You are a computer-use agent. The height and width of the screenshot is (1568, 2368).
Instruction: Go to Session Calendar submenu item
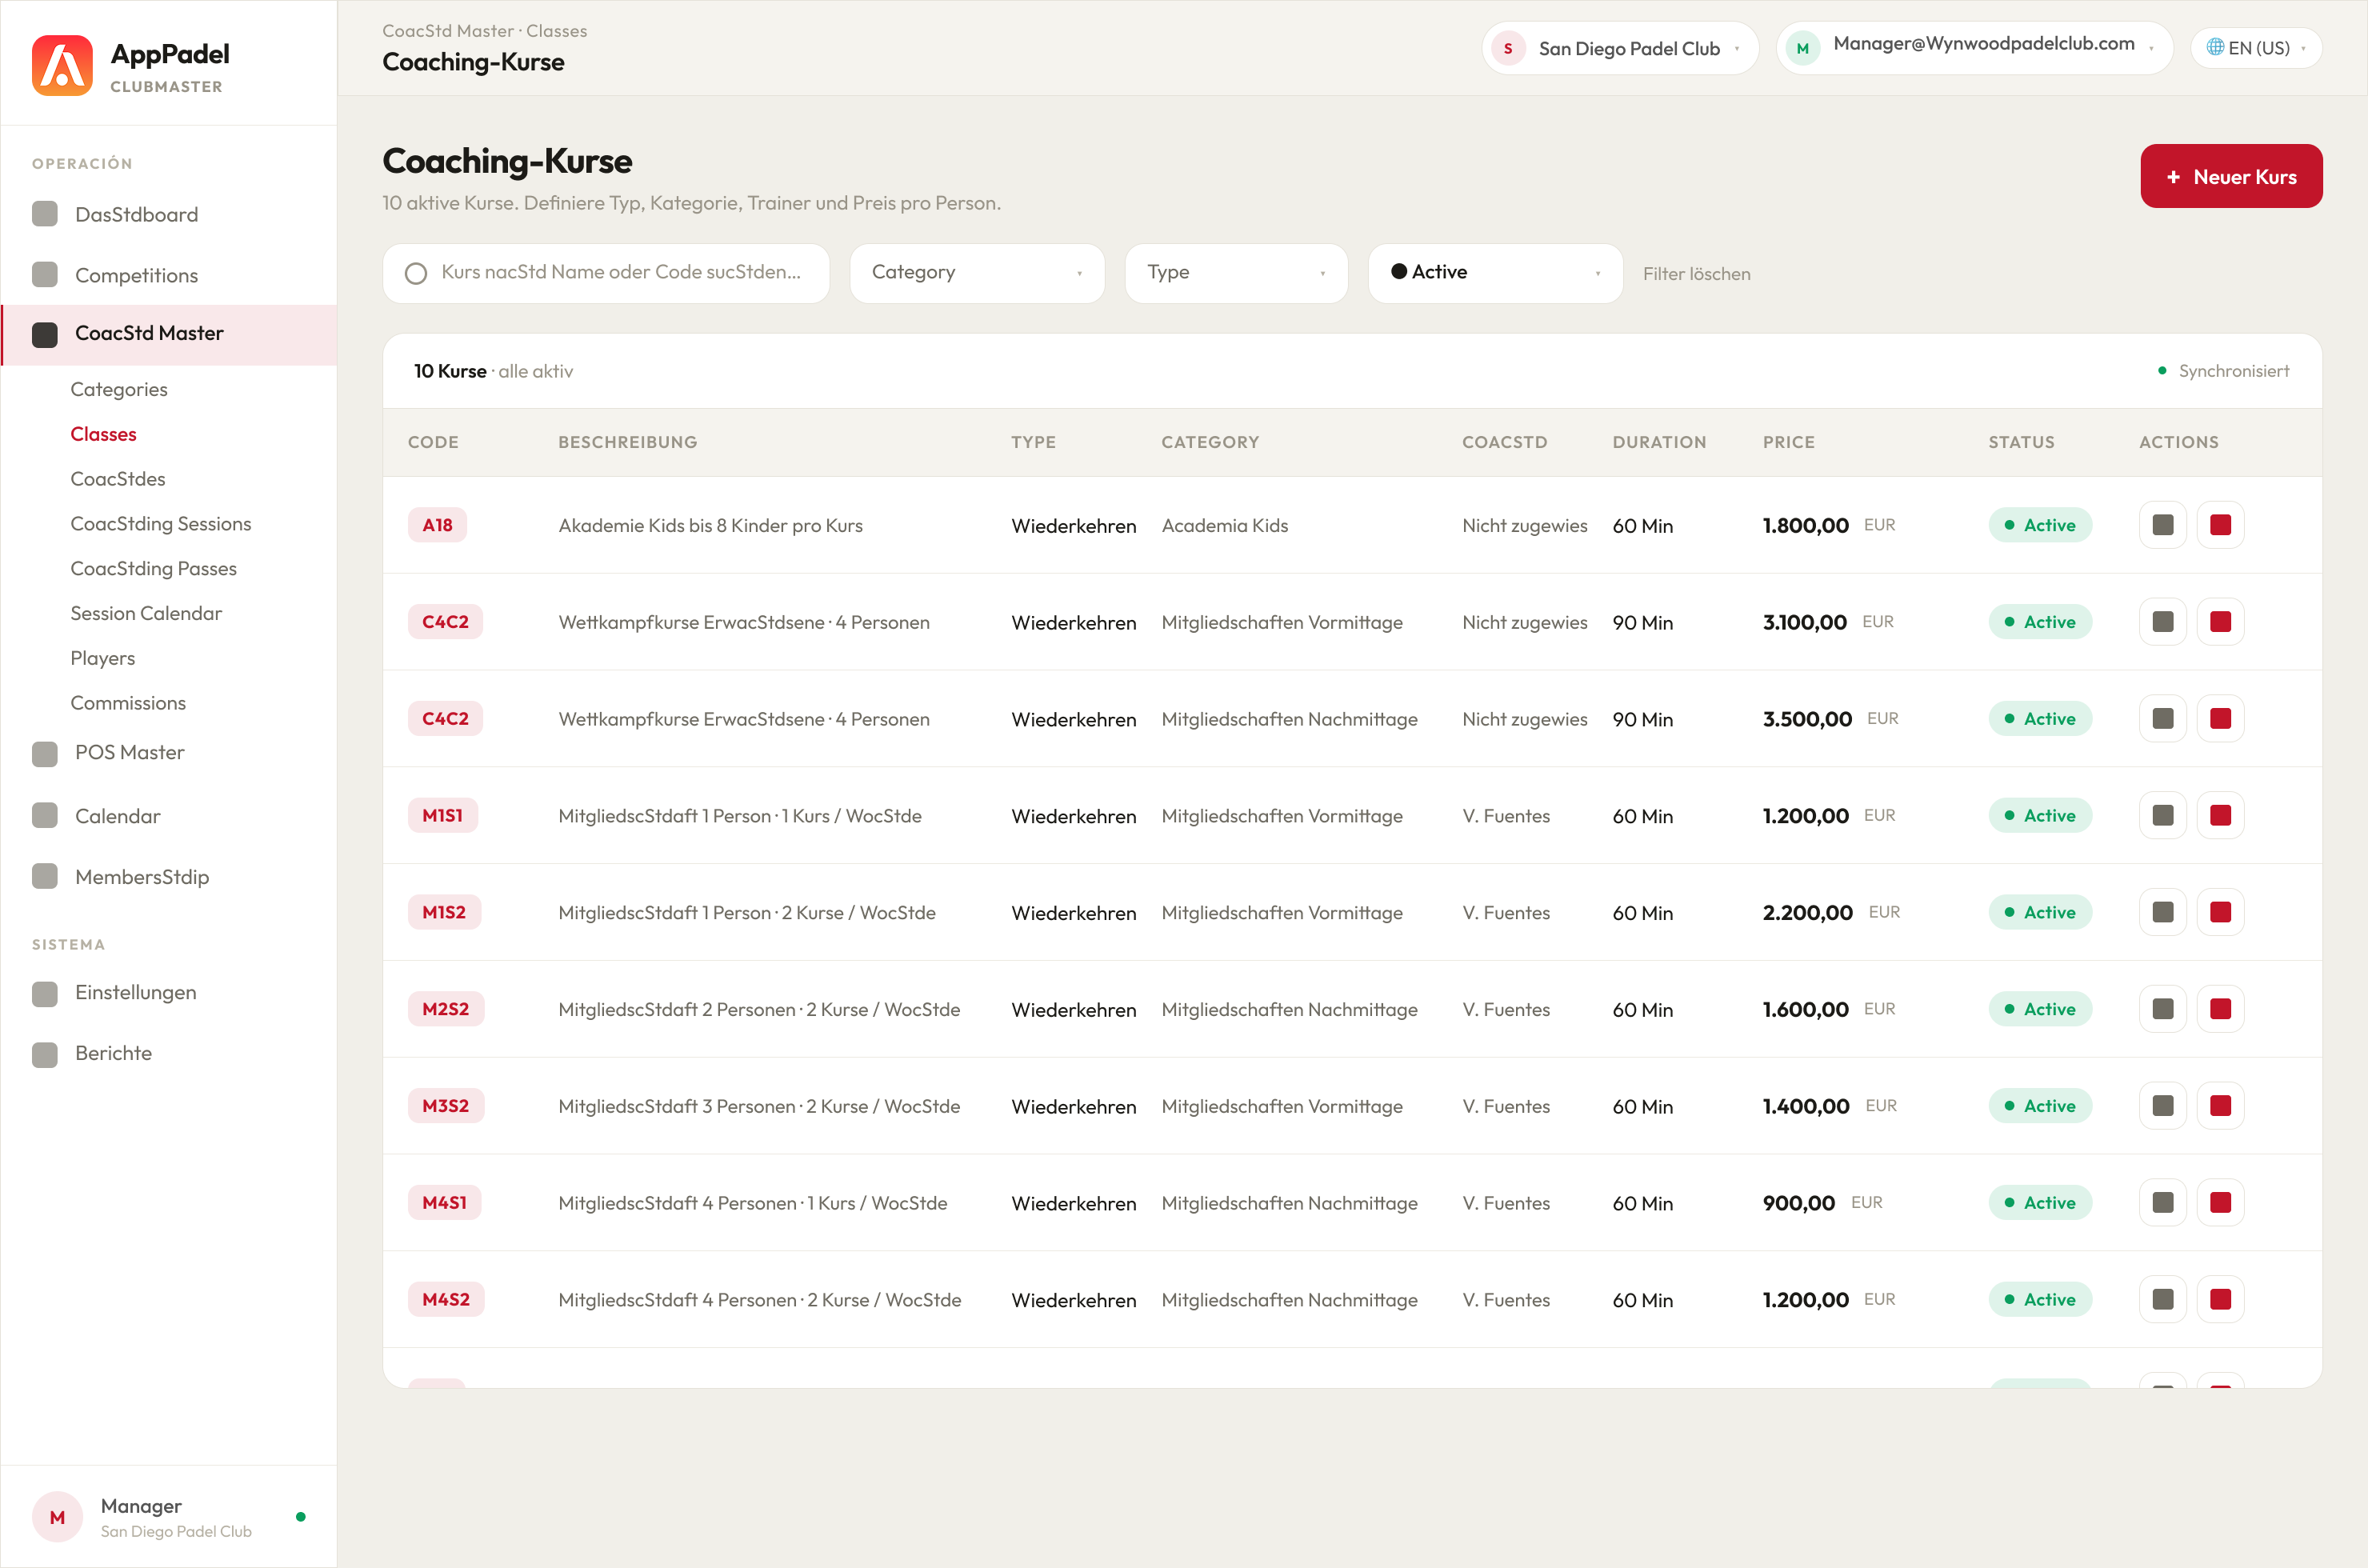pos(146,613)
